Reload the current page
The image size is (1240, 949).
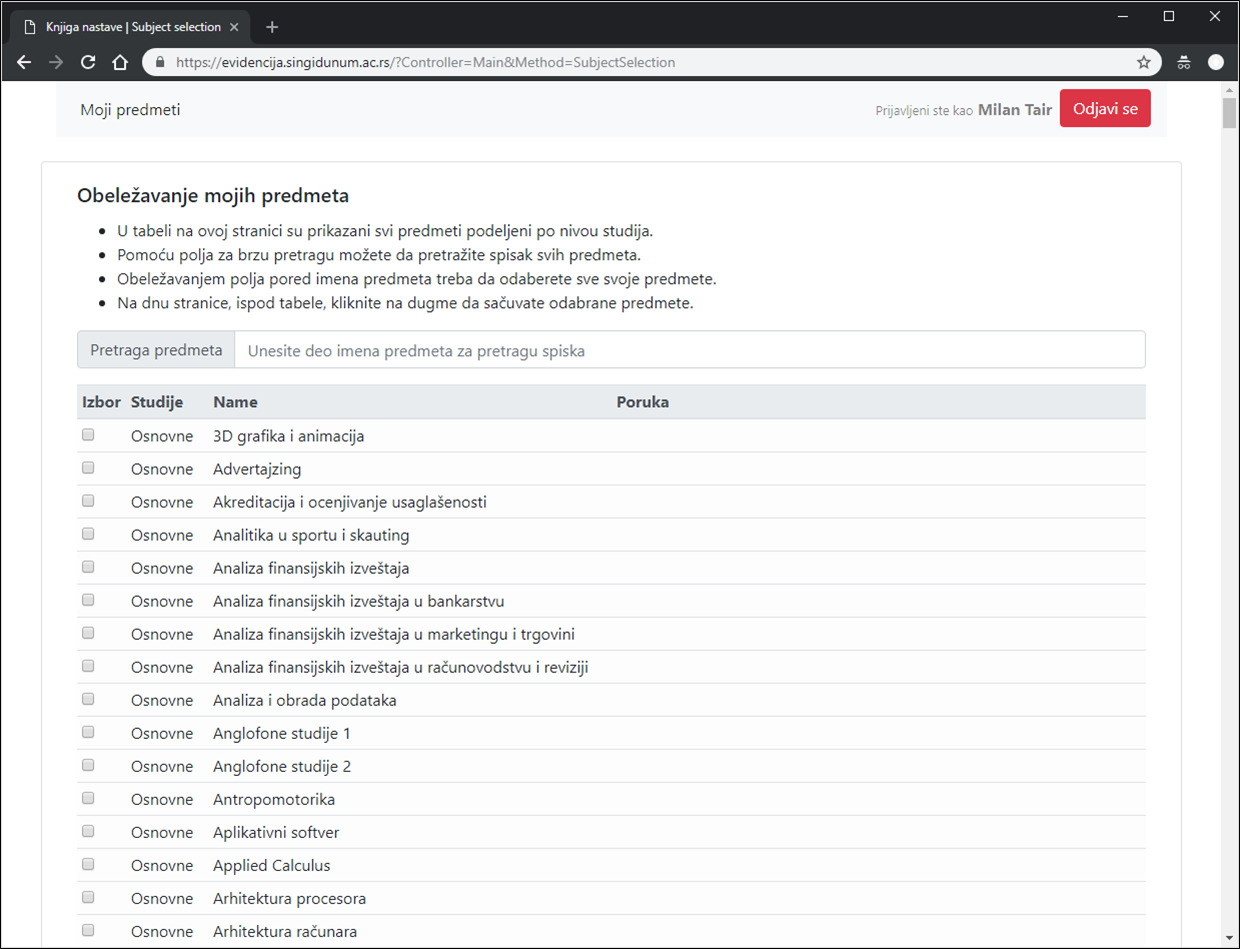[88, 62]
